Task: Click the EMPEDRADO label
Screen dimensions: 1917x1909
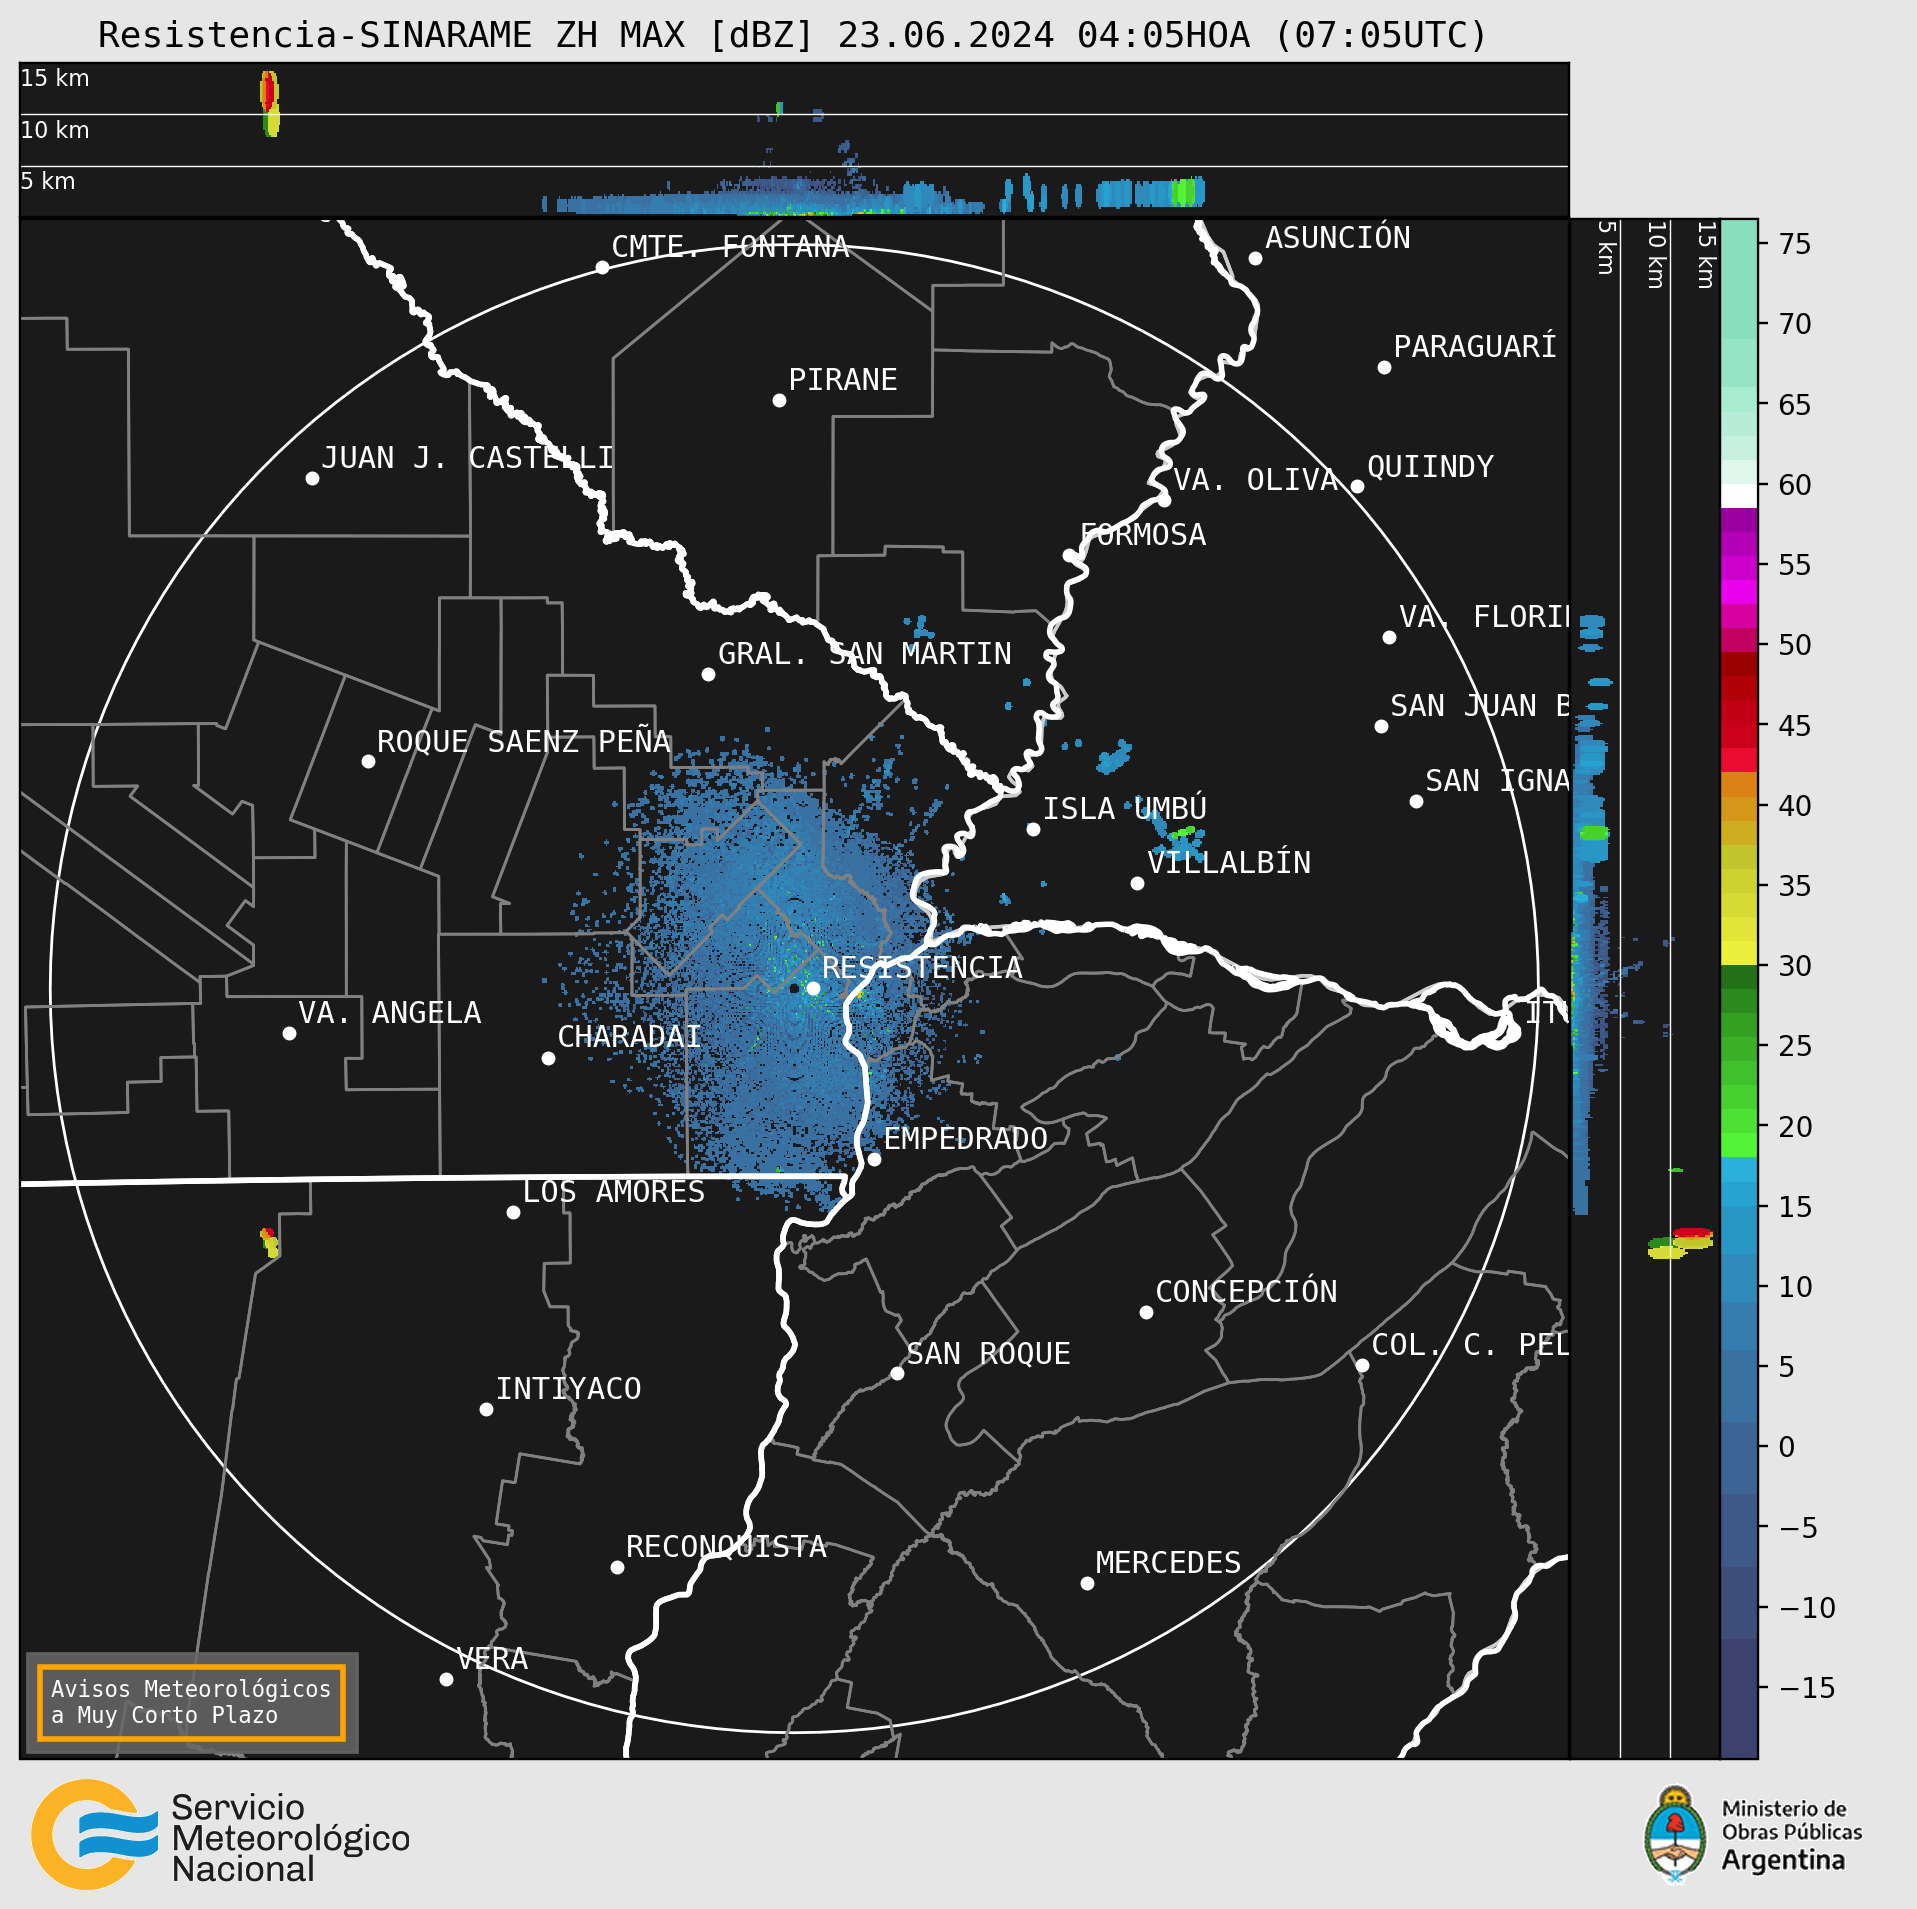Action: click(966, 1138)
